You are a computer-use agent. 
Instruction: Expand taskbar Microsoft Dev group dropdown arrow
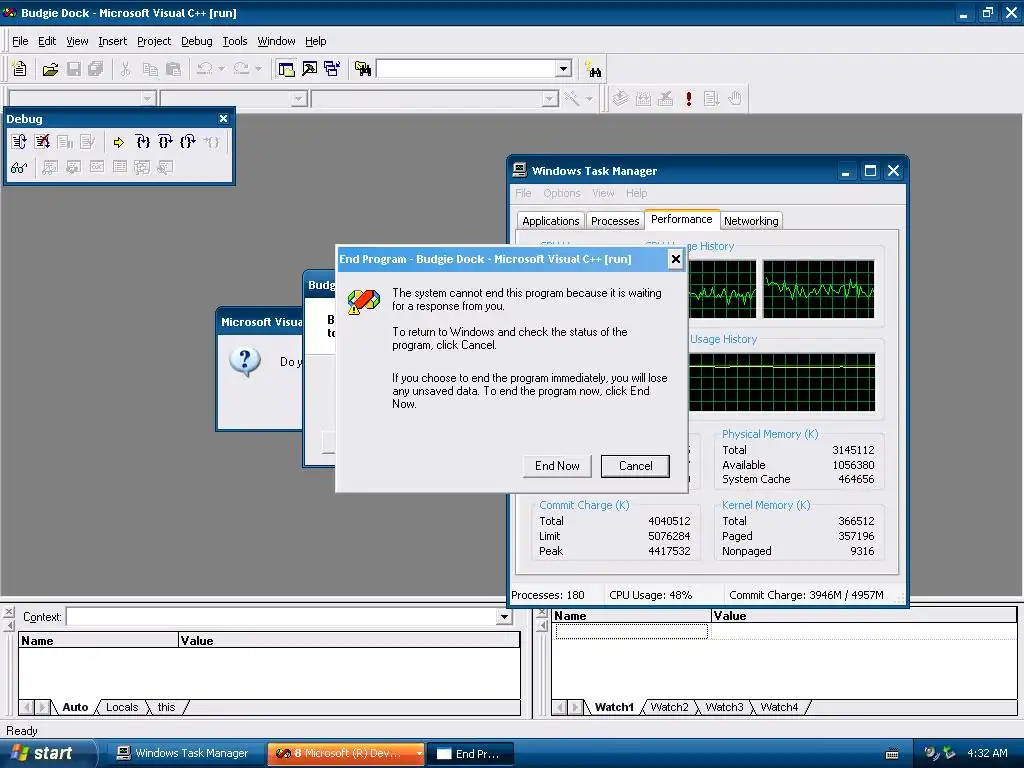pyautogui.click(x=419, y=754)
